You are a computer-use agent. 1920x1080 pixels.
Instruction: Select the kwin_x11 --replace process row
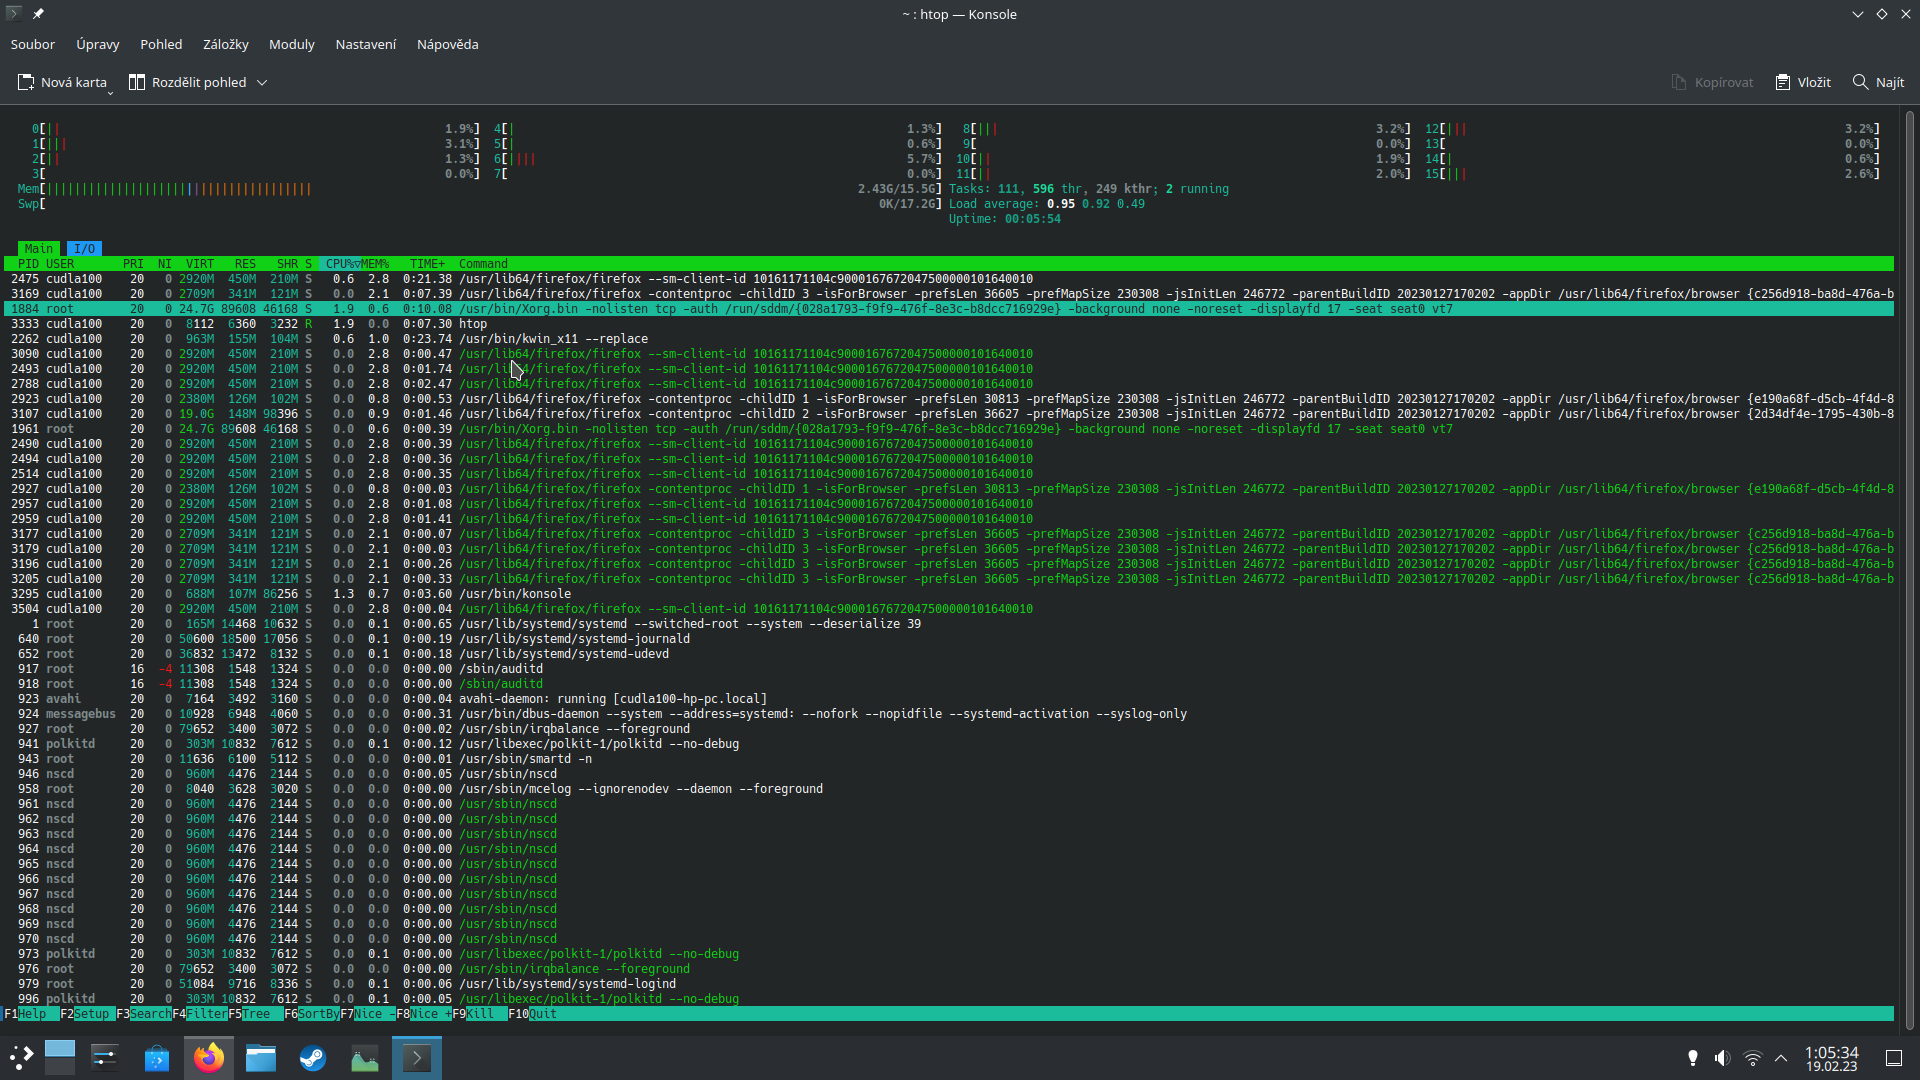coord(949,339)
